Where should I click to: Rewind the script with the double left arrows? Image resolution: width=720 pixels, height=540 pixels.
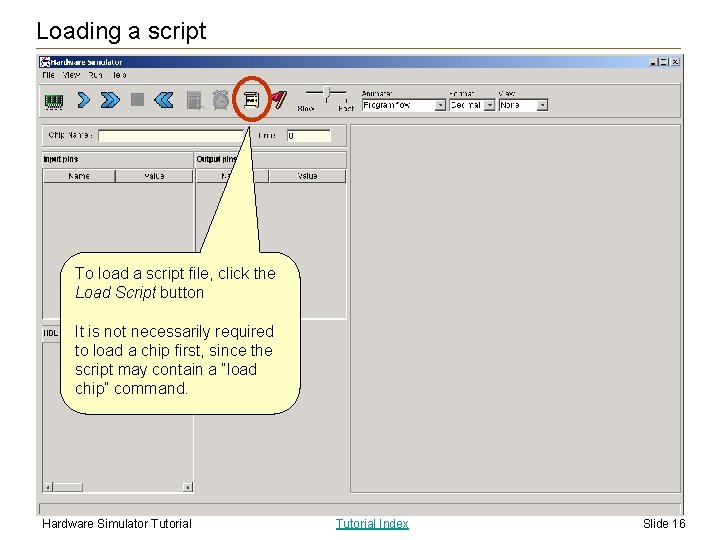pyautogui.click(x=164, y=100)
